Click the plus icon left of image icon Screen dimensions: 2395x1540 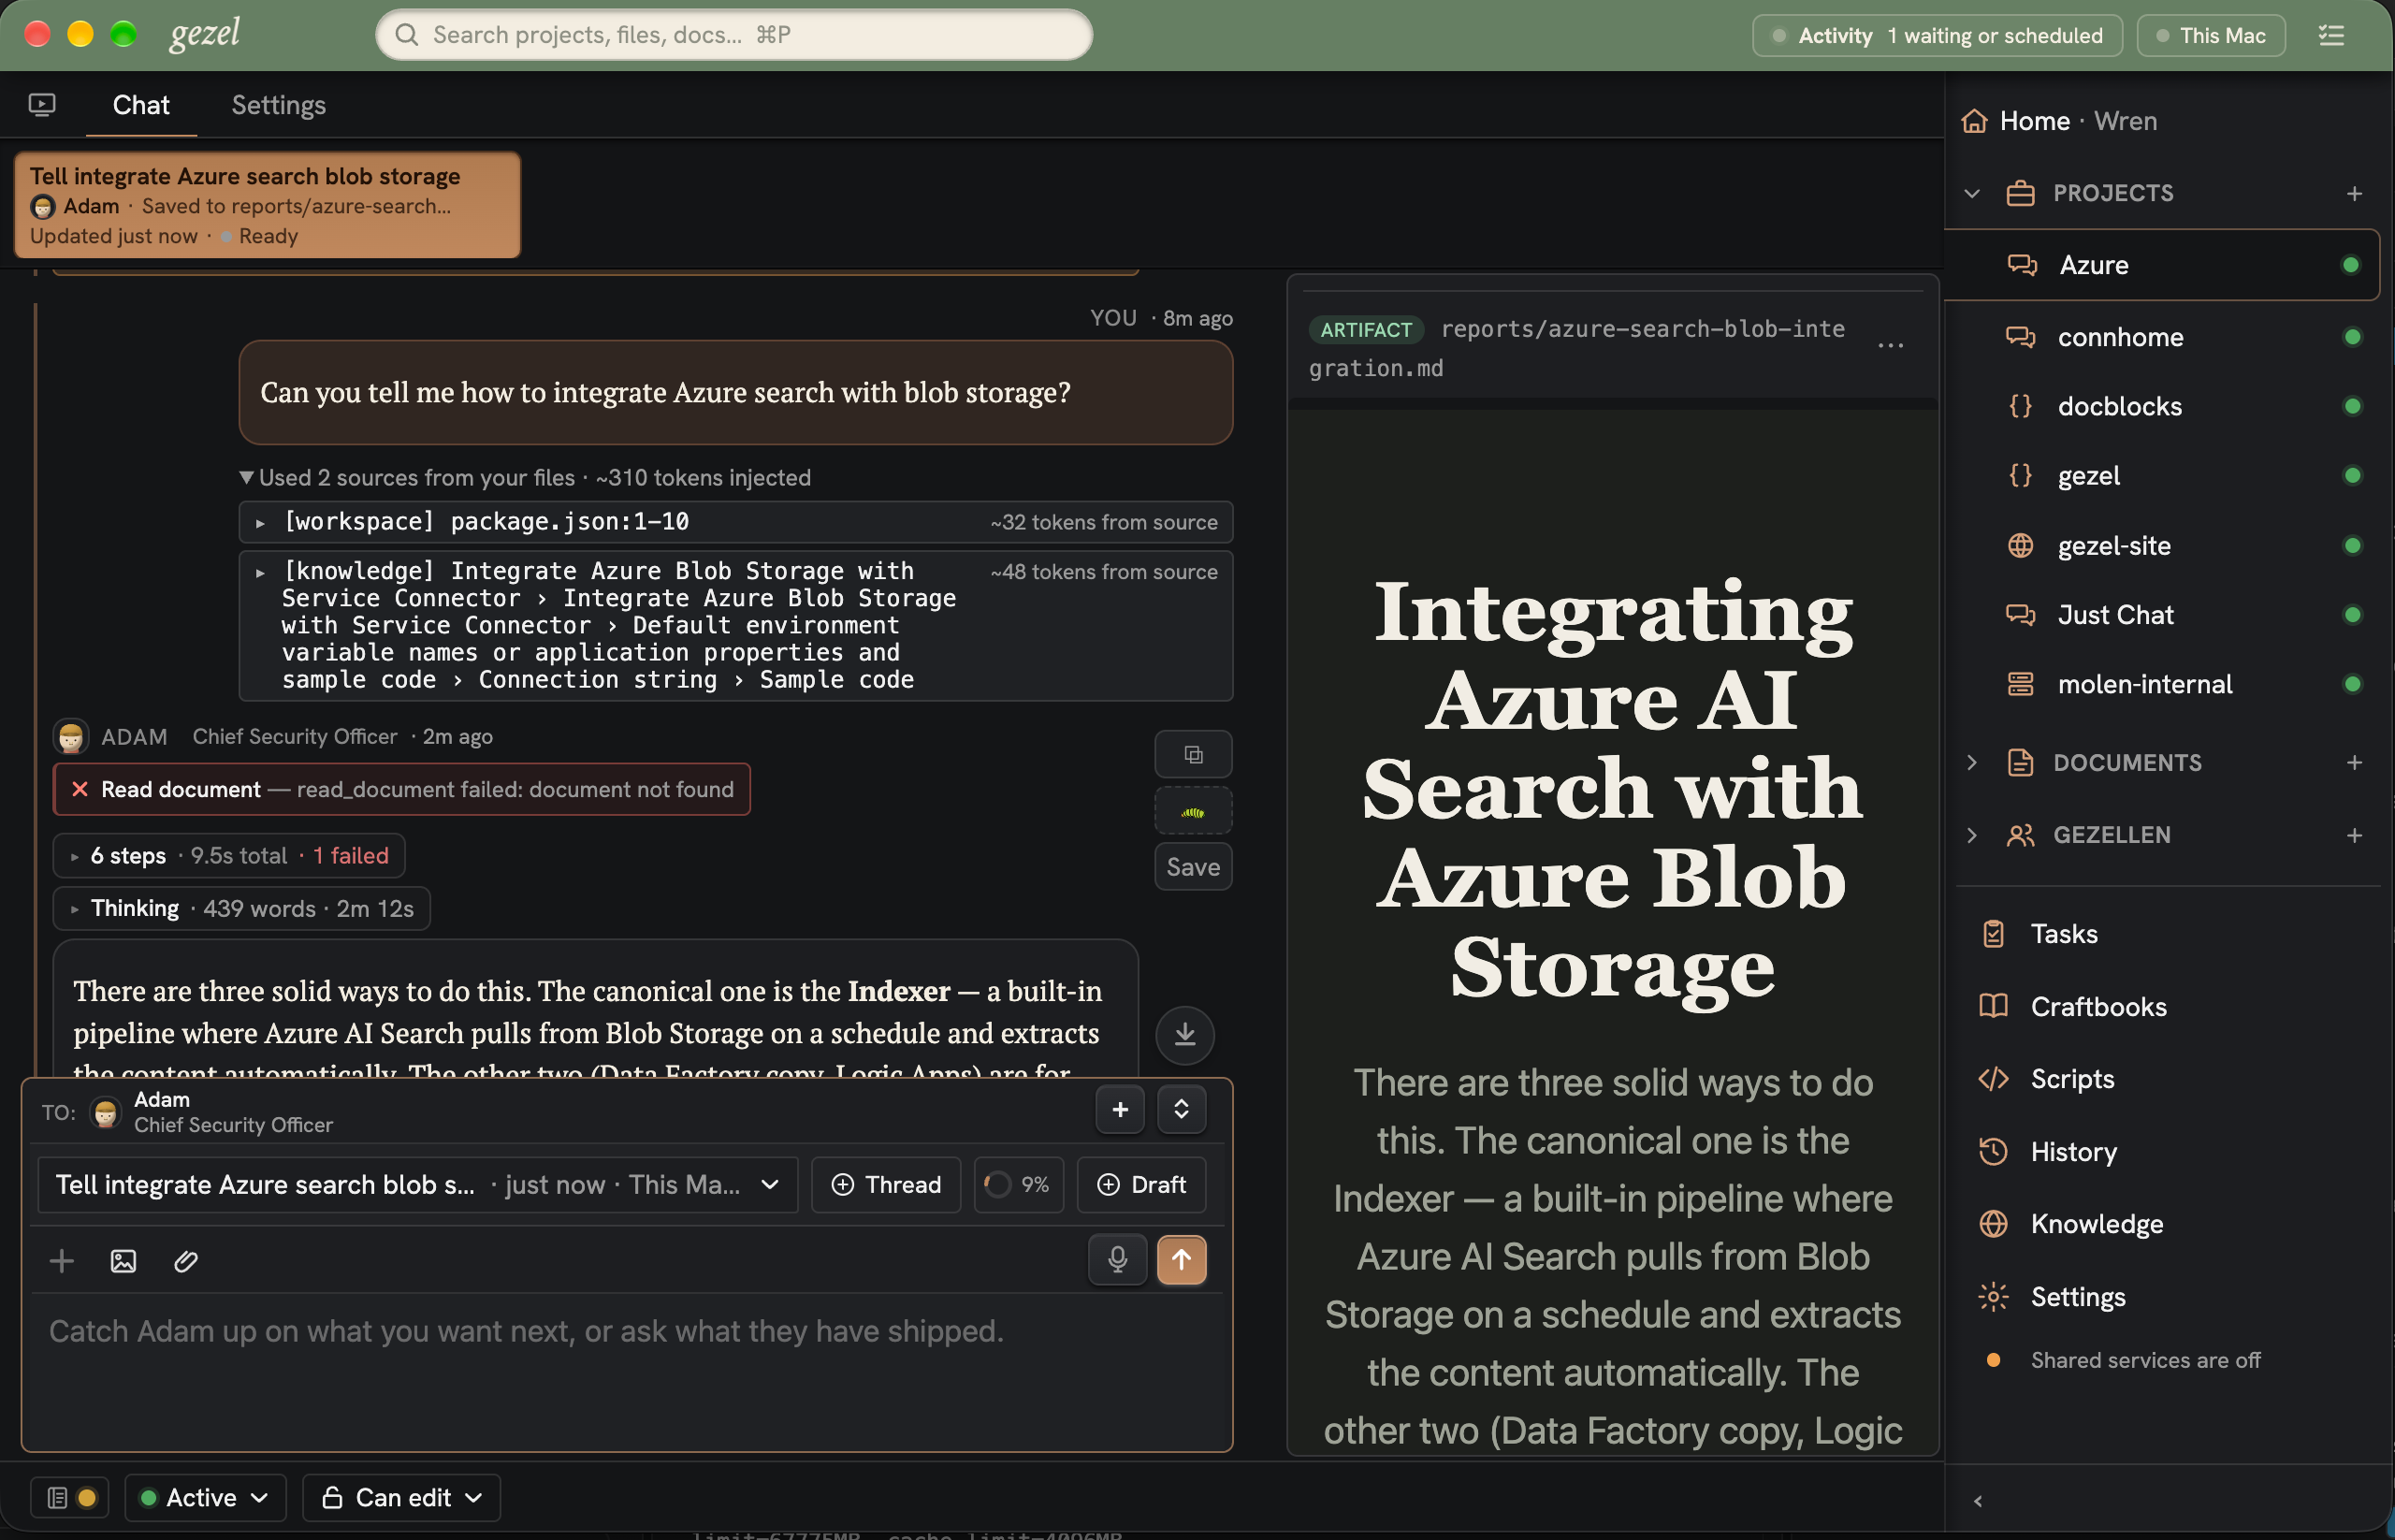[62, 1261]
